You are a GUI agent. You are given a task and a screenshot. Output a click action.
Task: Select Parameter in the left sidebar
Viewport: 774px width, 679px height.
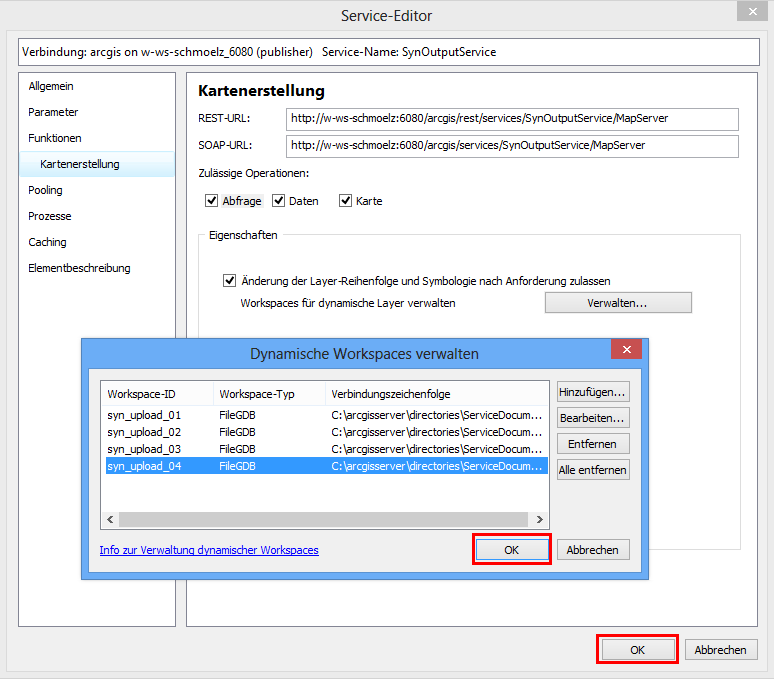(x=53, y=112)
